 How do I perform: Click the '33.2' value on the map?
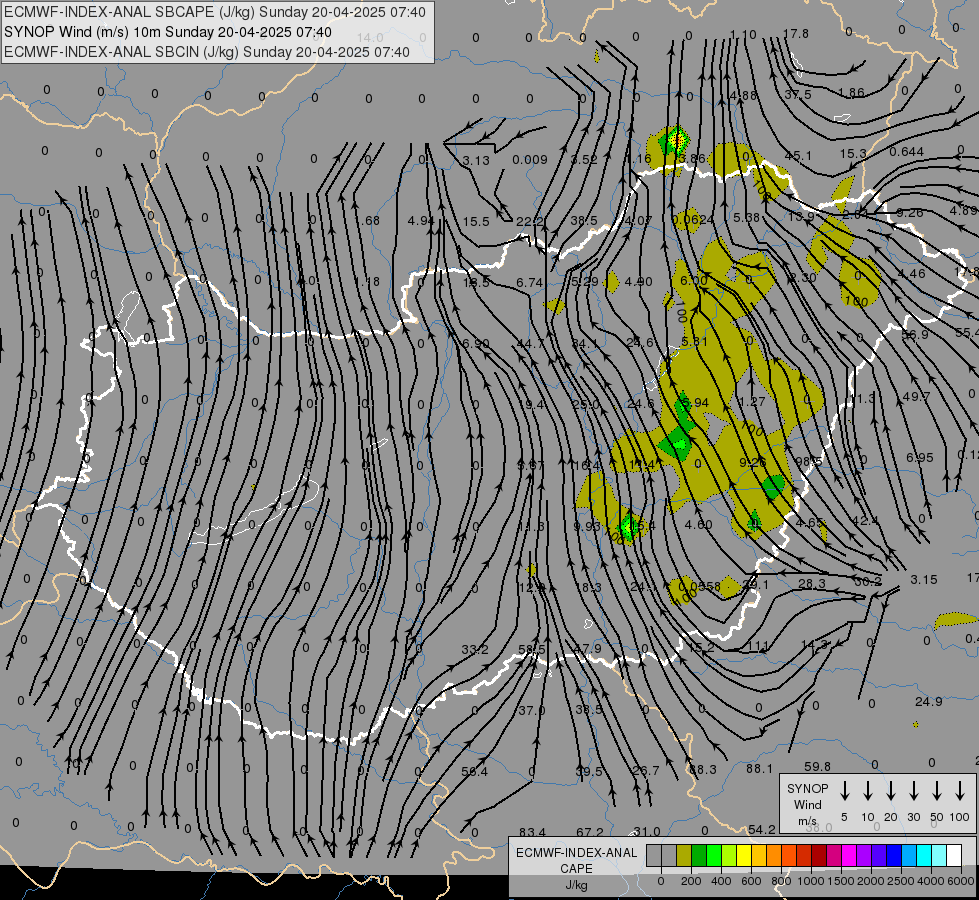(475, 650)
